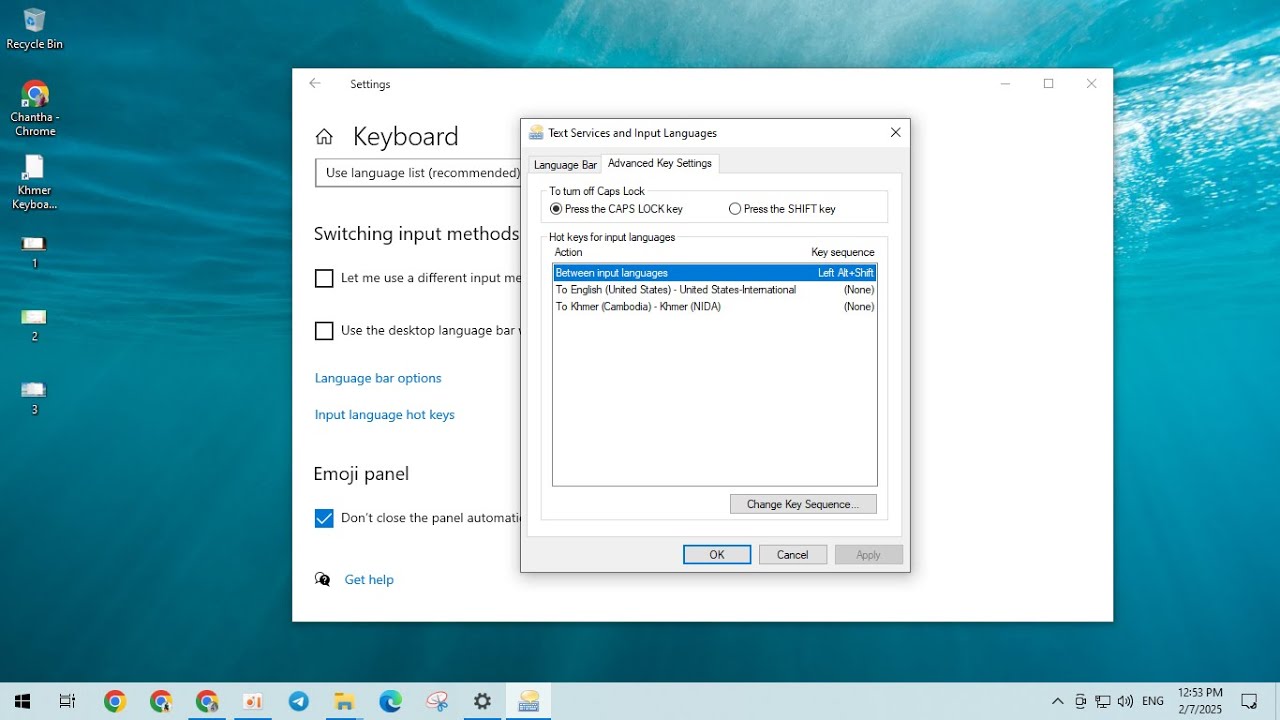Click the Text Services dialog title icon
Screen dimensions: 1280x720
coord(536,133)
